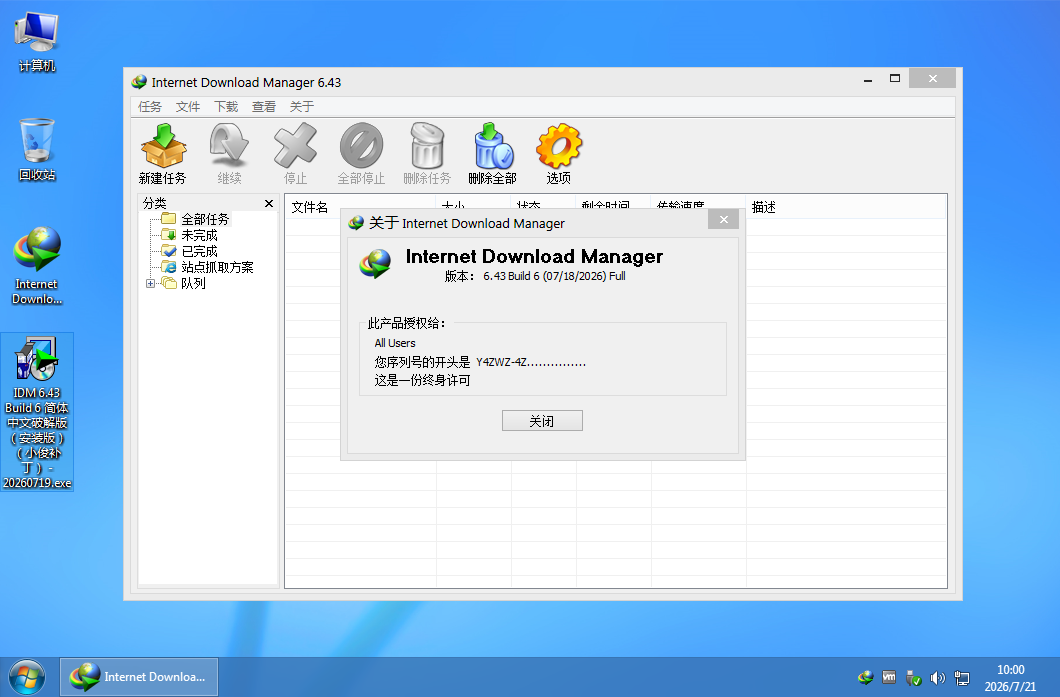The width and height of the screenshot is (1060, 697).
Task: Select 已完成 category
Action: (x=199, y=251)
